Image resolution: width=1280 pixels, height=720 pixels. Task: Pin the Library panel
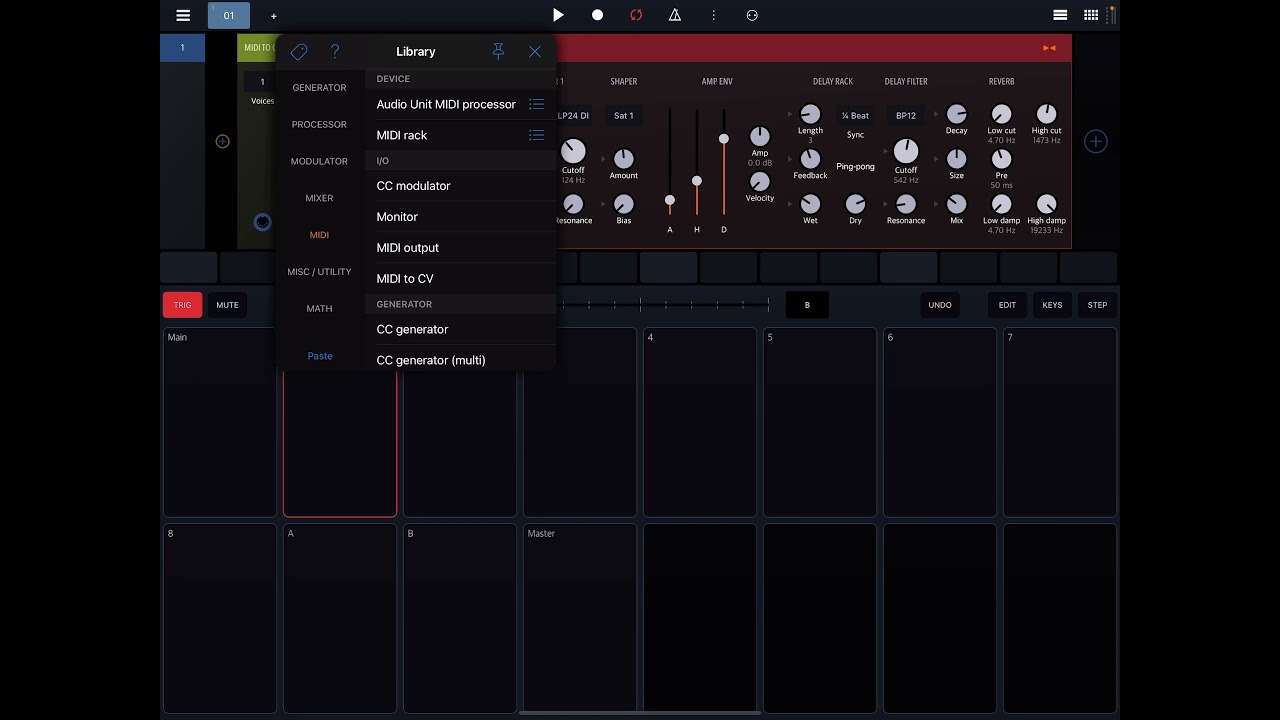coord(498,51)
